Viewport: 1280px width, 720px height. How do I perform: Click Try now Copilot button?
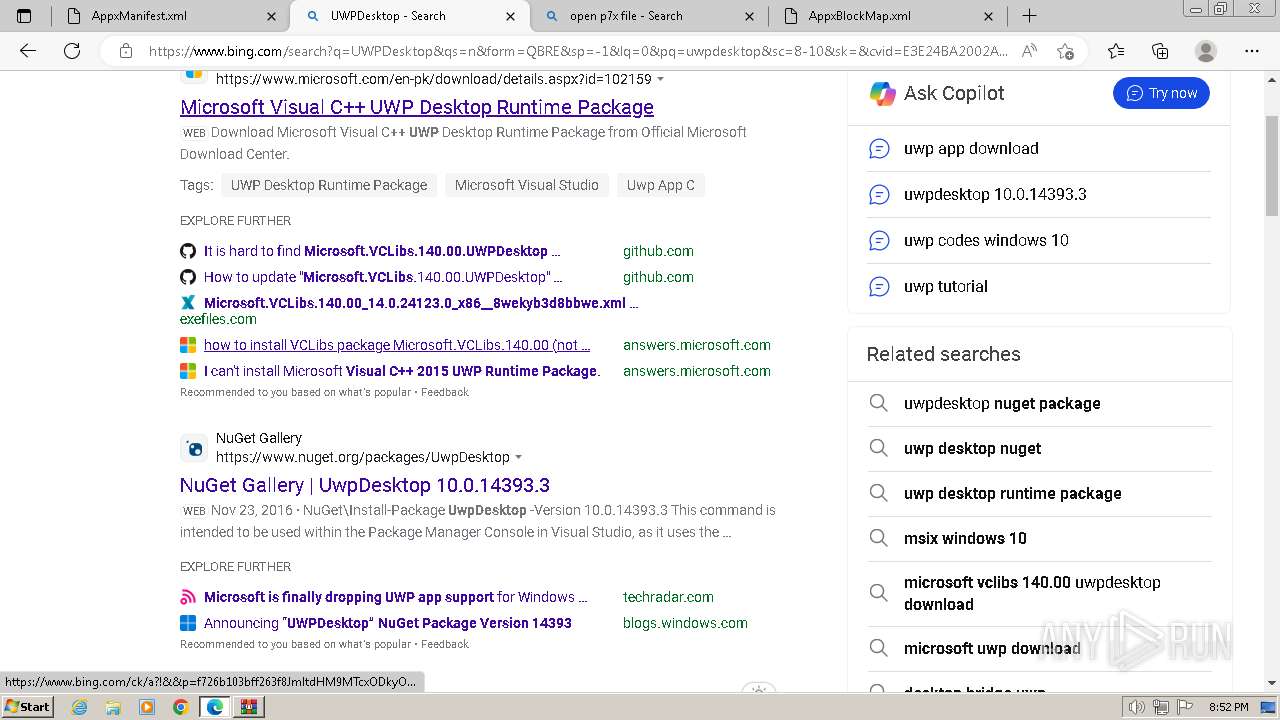coord(1161,93)
